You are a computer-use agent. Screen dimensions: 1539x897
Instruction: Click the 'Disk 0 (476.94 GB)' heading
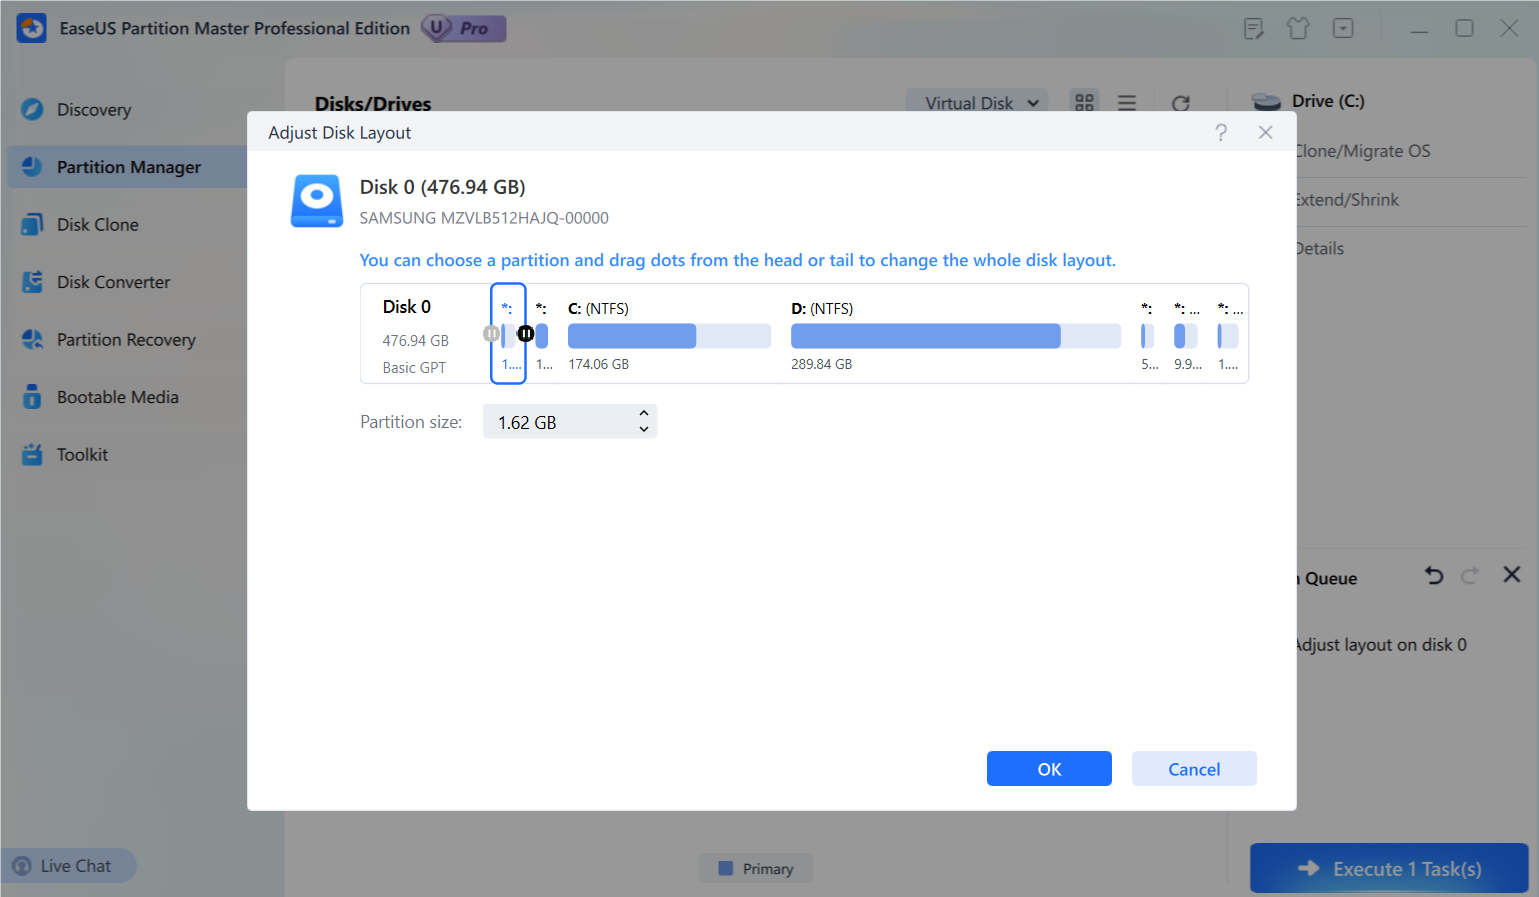tap(442, 187)
